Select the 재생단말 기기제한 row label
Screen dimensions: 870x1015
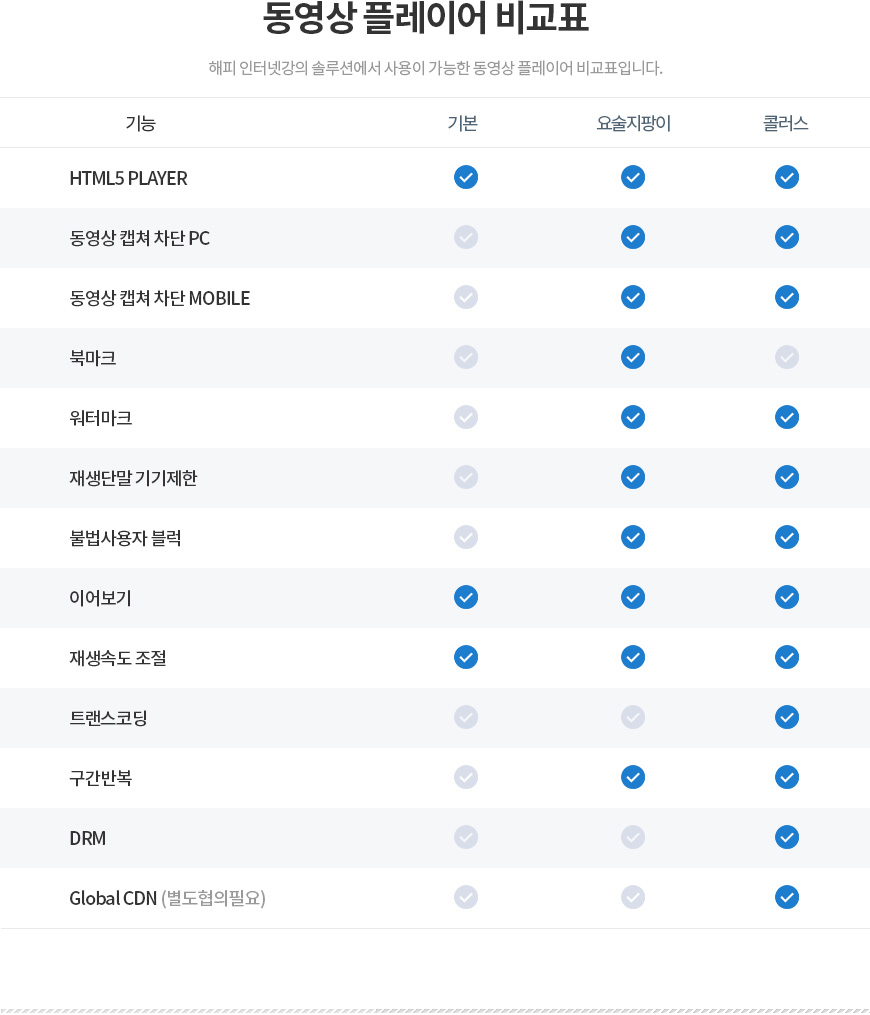point(133,478)
